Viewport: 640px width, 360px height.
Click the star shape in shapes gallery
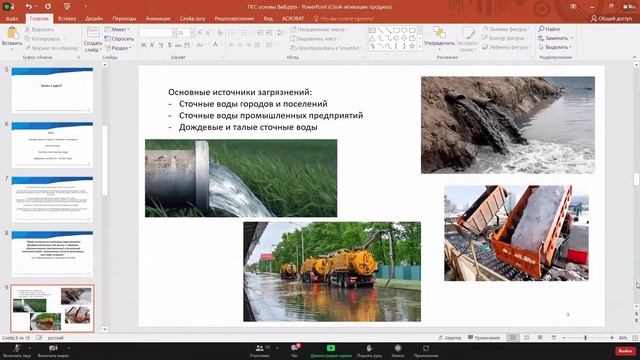point(412,47)
